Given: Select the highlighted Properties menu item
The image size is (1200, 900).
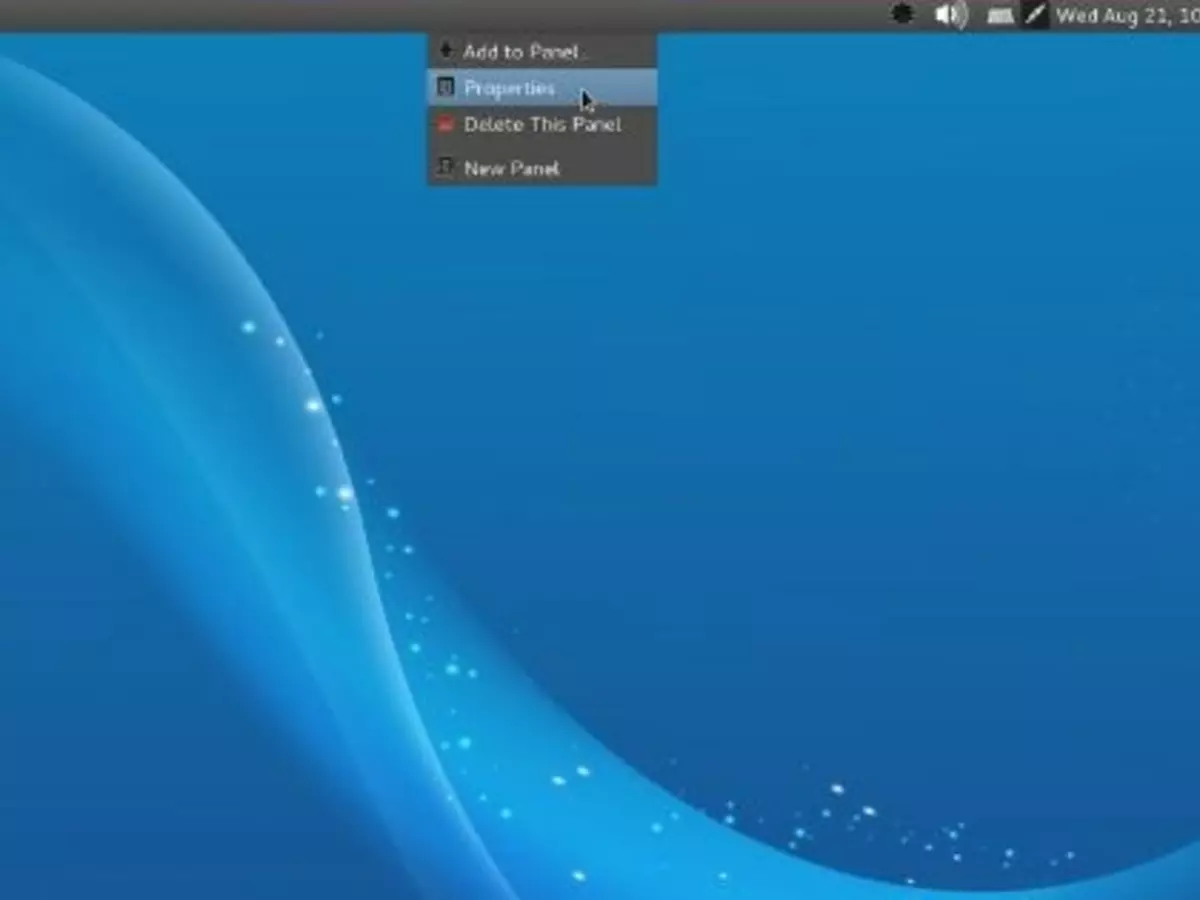Looking at the screenshot, I should [x=509, y=88].
